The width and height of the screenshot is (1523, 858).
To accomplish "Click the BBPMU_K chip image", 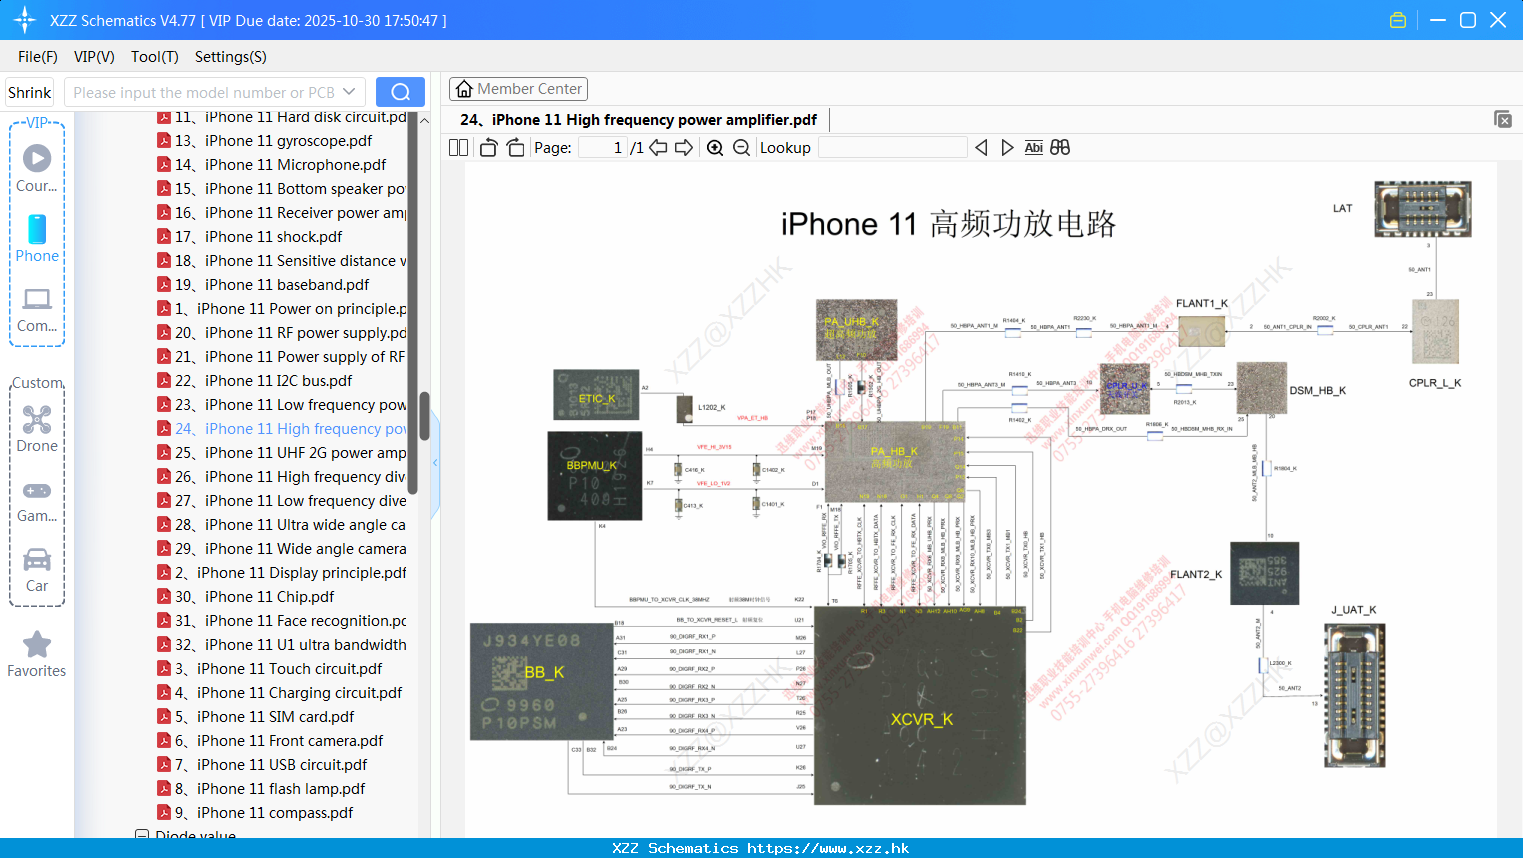I will click(594, 476).
